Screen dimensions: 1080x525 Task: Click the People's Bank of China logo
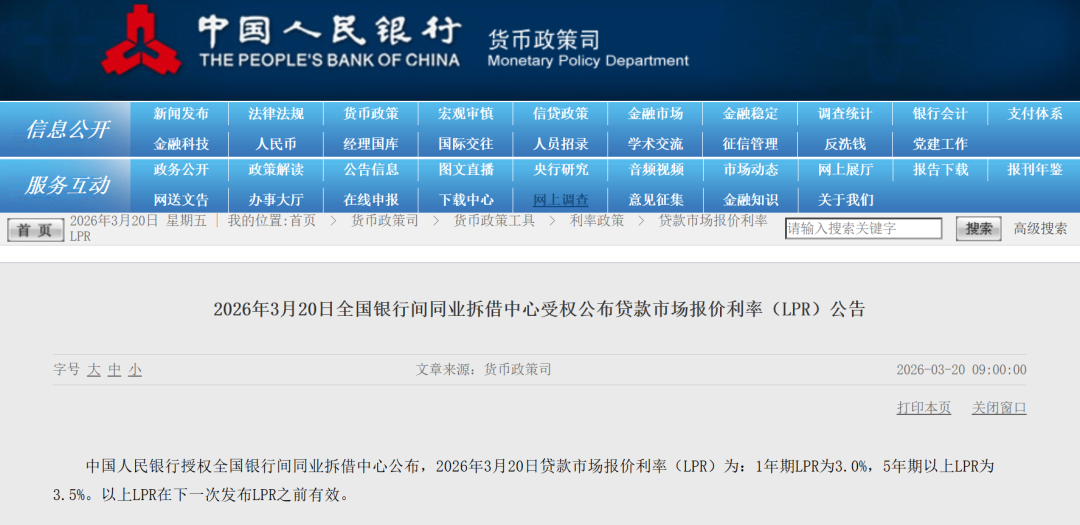[x=140, y=40]
